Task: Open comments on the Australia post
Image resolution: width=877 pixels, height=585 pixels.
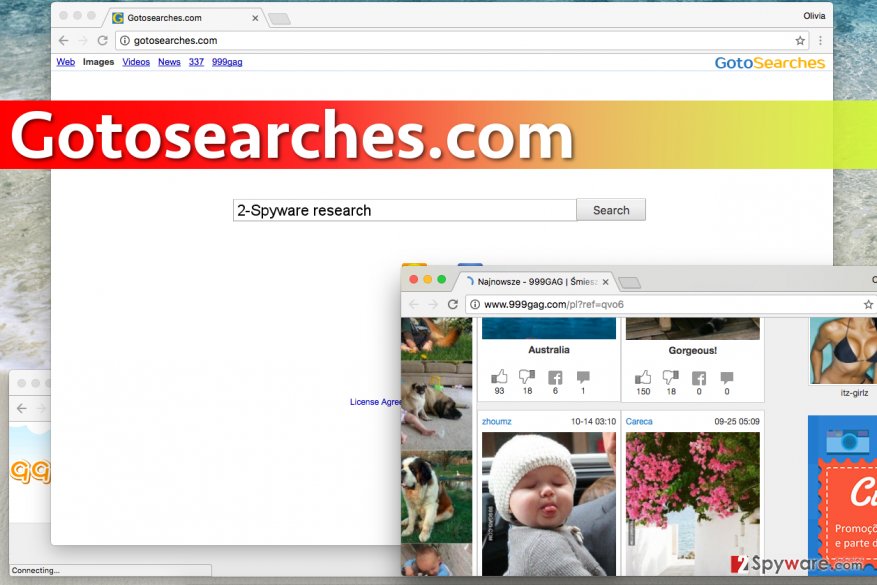Action: 583,377
